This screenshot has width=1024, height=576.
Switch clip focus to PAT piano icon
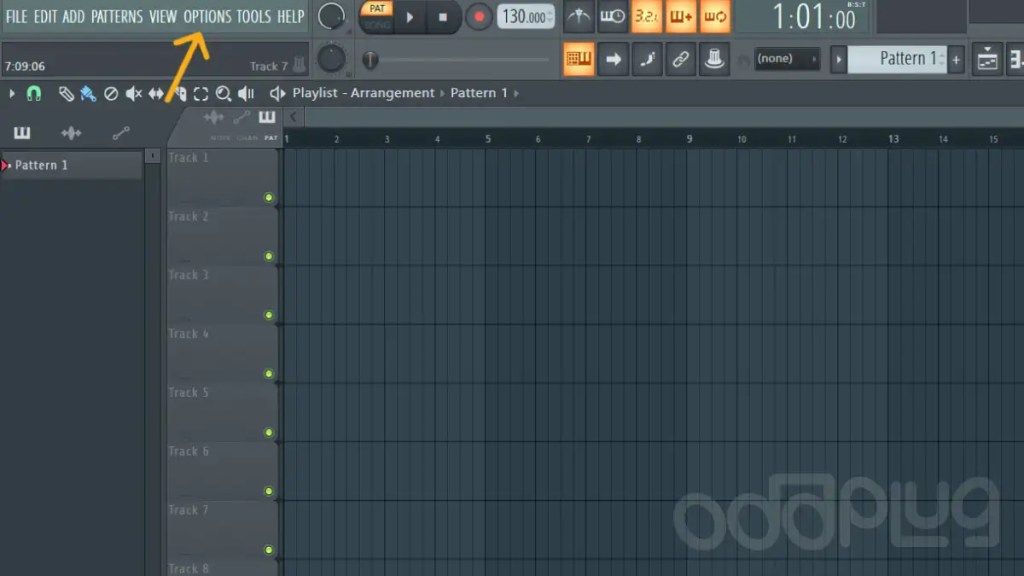click(x=267, y=118)
